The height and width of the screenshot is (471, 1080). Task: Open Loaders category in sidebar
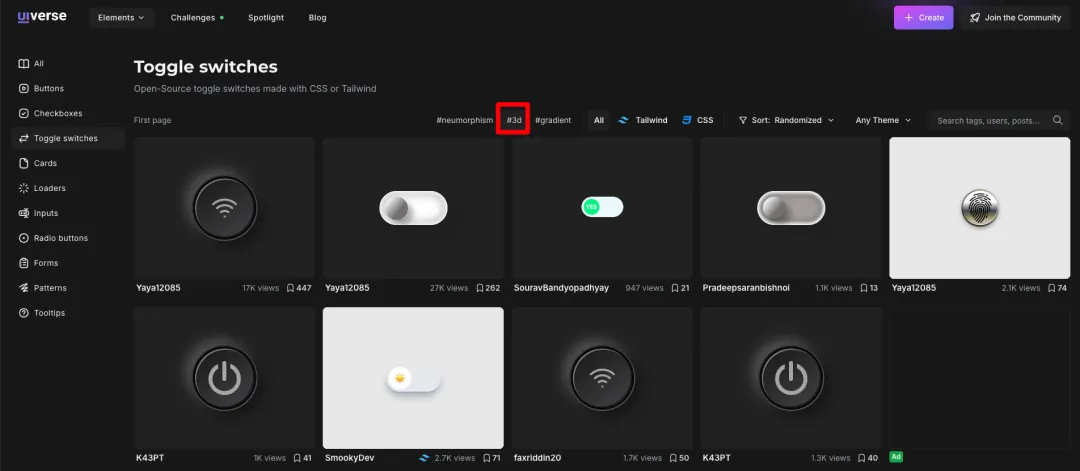coord(42,188)
